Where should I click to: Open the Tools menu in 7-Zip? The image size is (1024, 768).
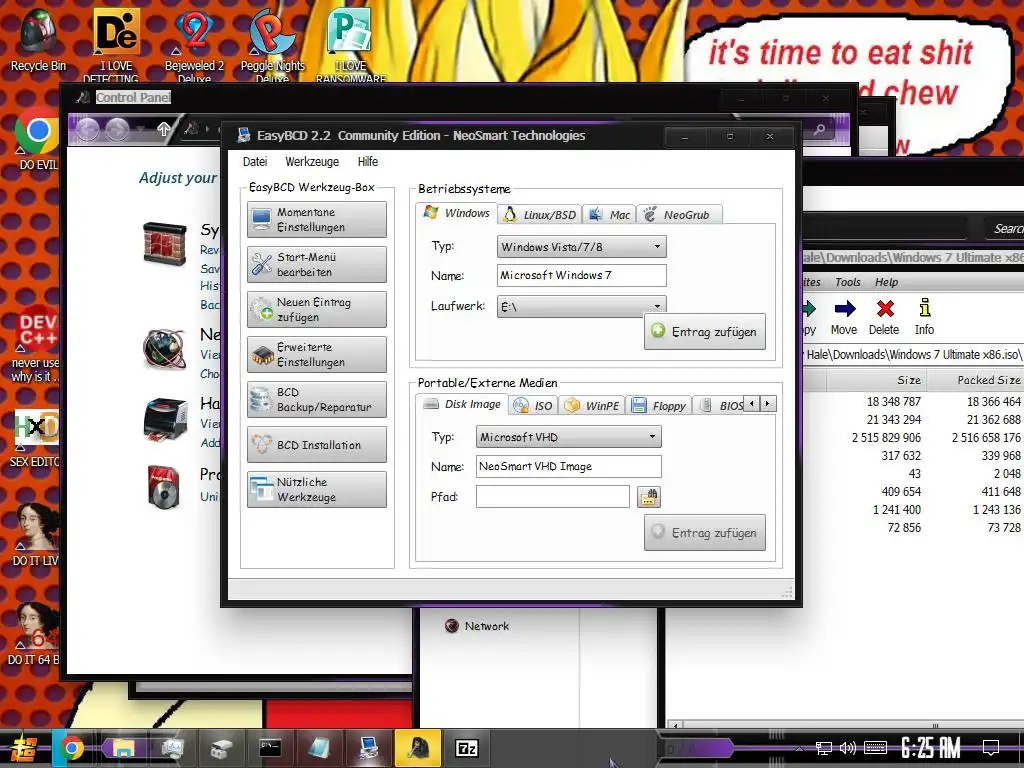[x=848, y=282]
